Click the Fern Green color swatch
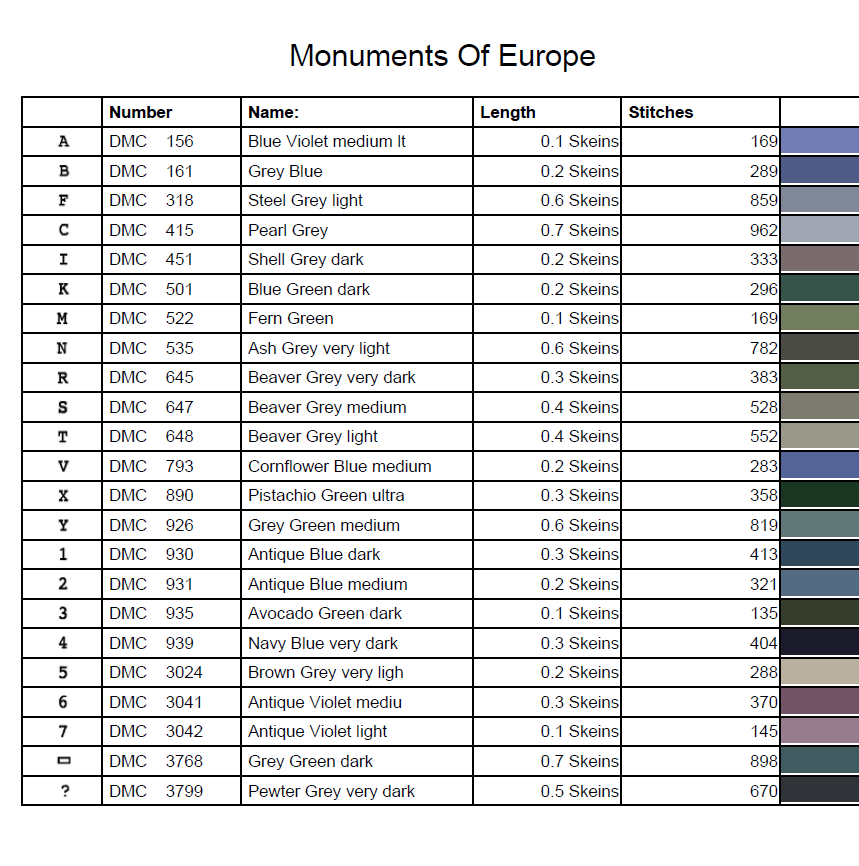The image size is (859, 866). [819, 318]
